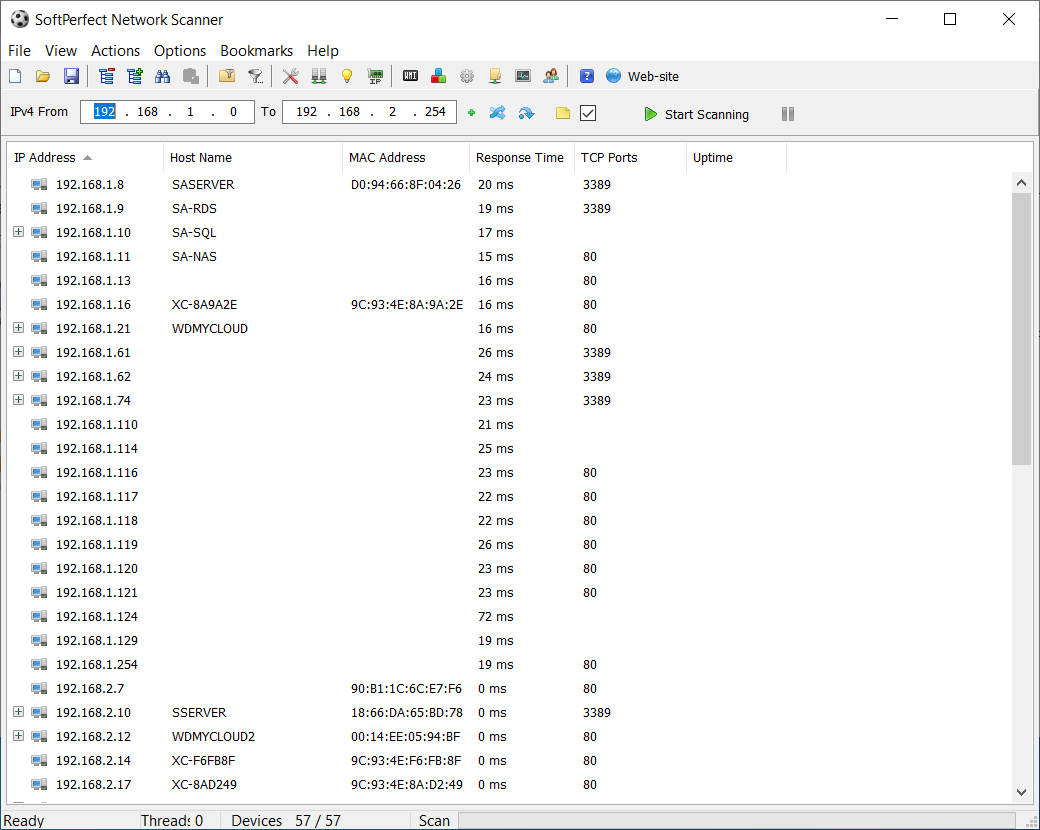The image size is (1040, 830).
Task: Open the Web-site link
Action: point(652,76)
